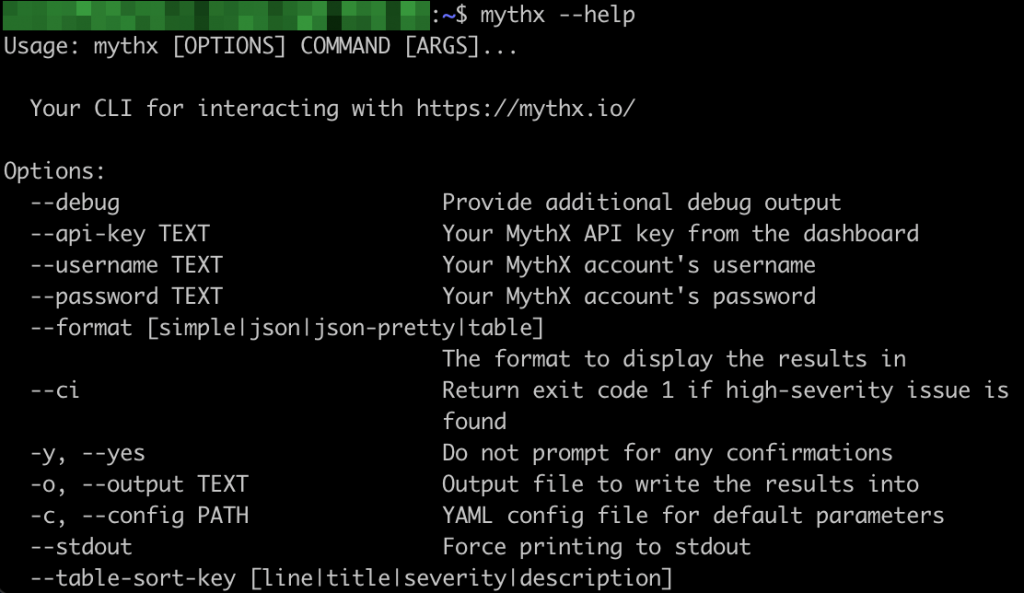
Task: Click the --stdout option flag
Action: pyautogui.click(x=81, y=547)
